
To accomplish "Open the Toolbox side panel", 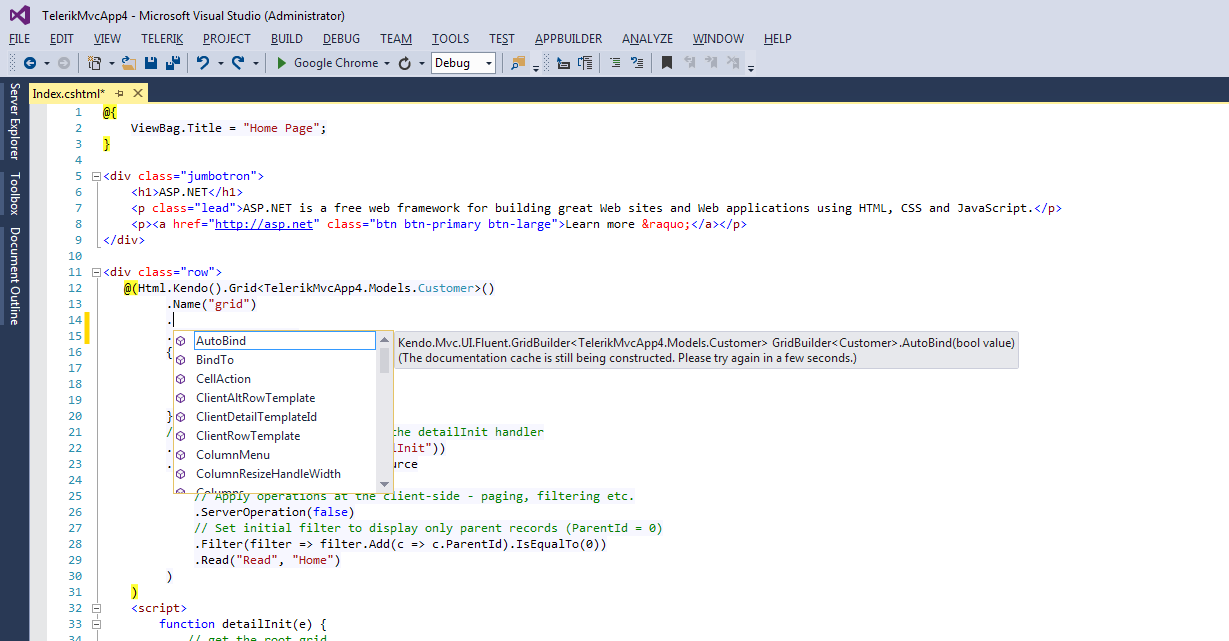I will (x=14, y=194).
